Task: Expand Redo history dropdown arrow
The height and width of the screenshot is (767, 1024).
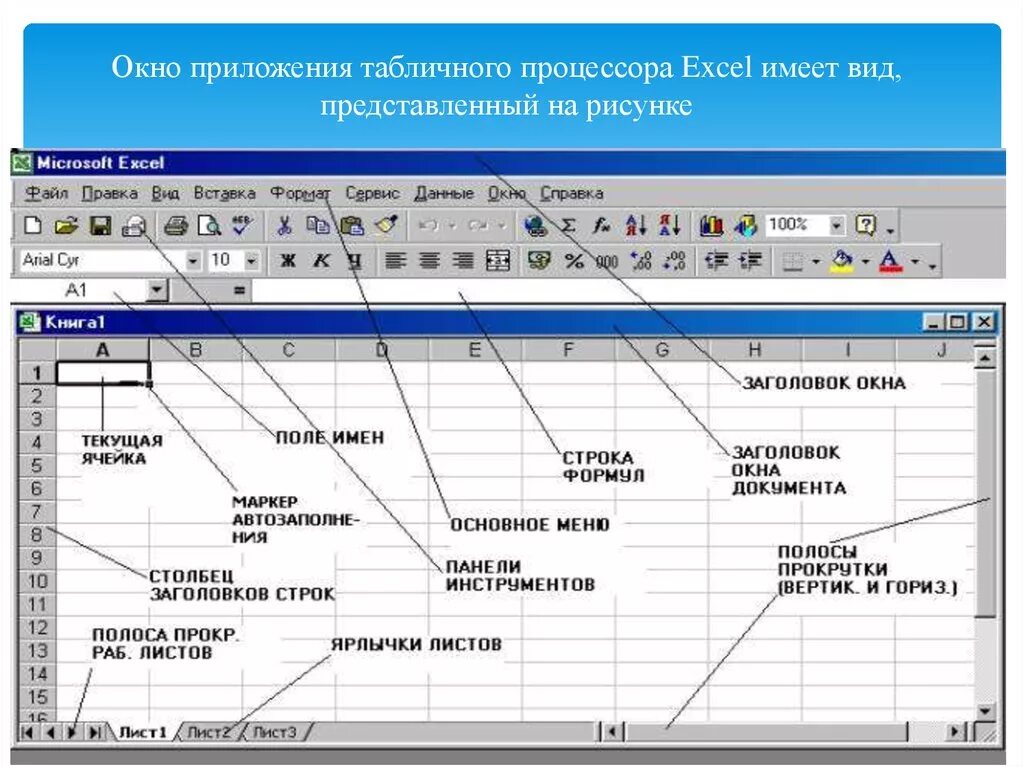Action: pyautogui.click(x=502, y=226)
